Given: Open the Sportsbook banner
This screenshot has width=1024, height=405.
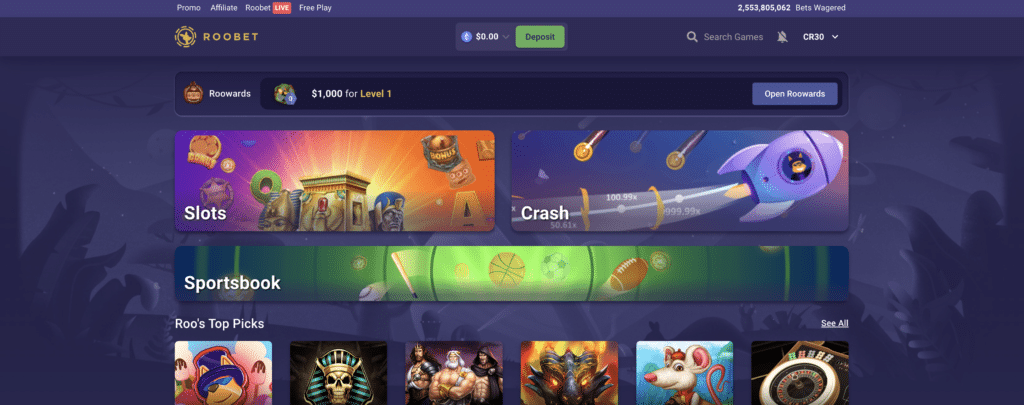Looking at the screenshot, I should [x=511, y=274].
